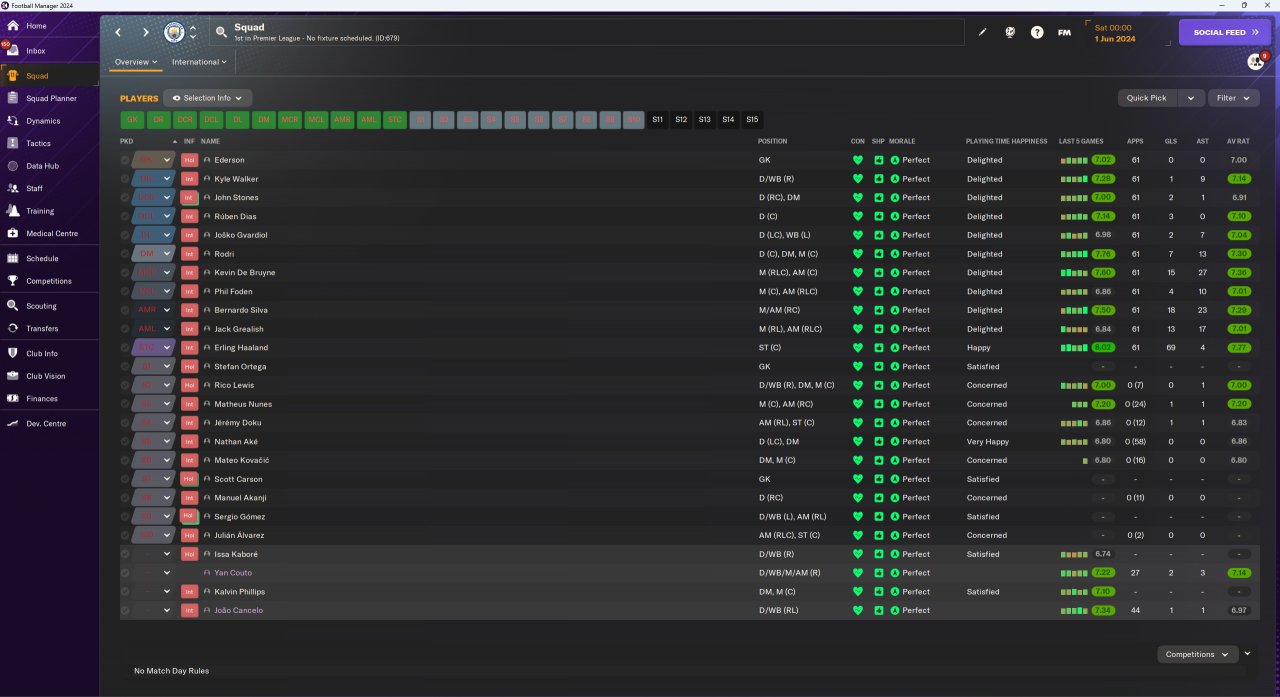Open Competitions trophy icon in sidebar
The image size is (1280, 697).
tap(12, 281)
